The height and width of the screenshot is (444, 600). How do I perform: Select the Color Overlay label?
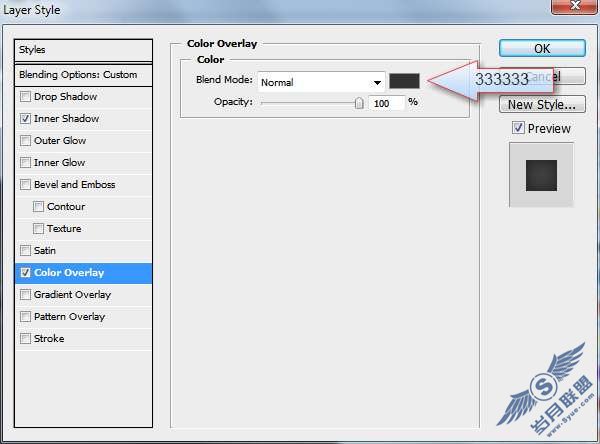tap(69, 273)
